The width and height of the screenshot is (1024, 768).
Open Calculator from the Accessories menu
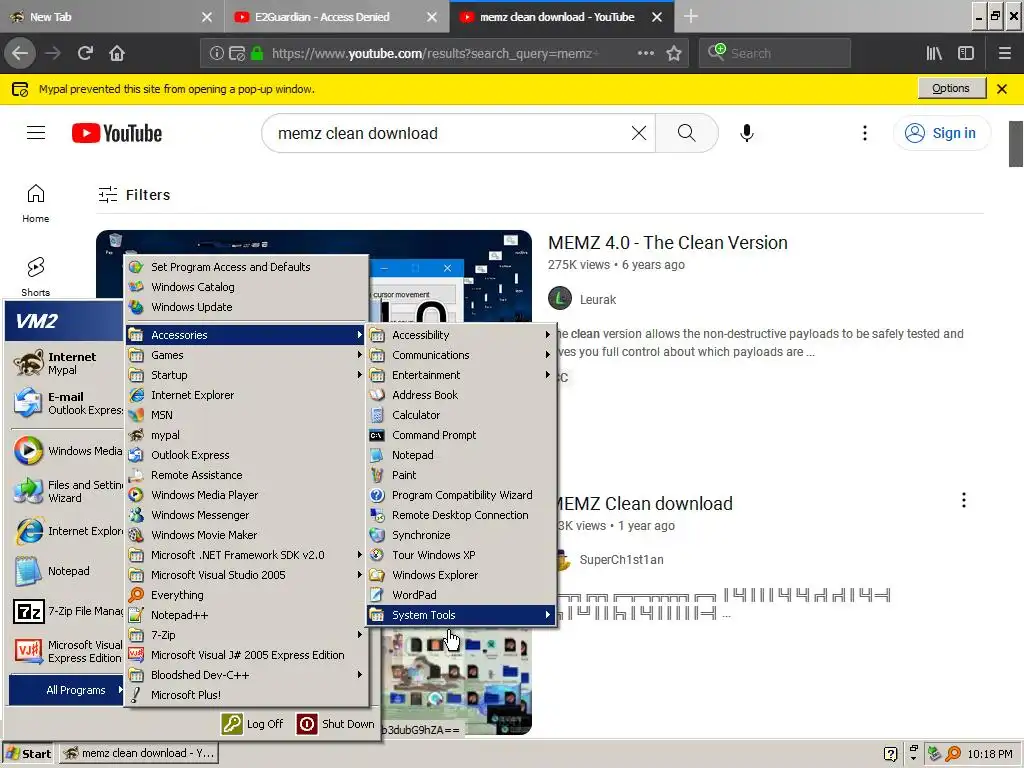(x=415, y=415)
